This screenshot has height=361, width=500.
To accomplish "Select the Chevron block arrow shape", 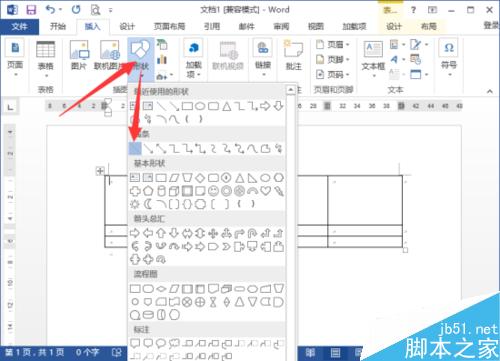I will tap(226, 247).
